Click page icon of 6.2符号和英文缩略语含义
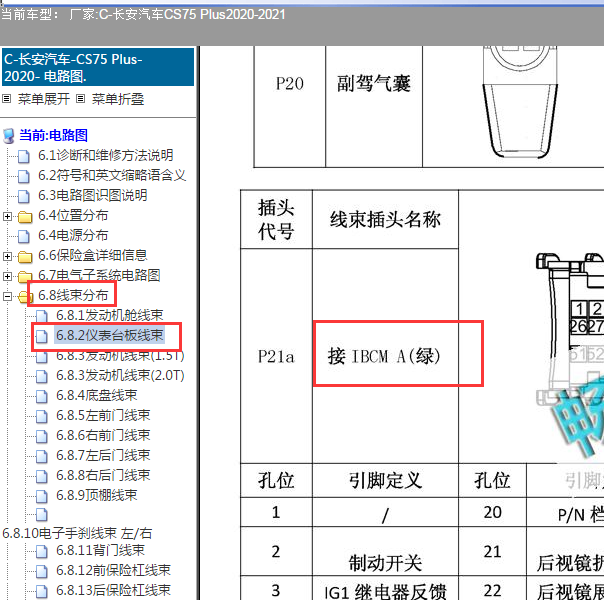The width and height of the screenshot is (604, 600). pos(24,176)
